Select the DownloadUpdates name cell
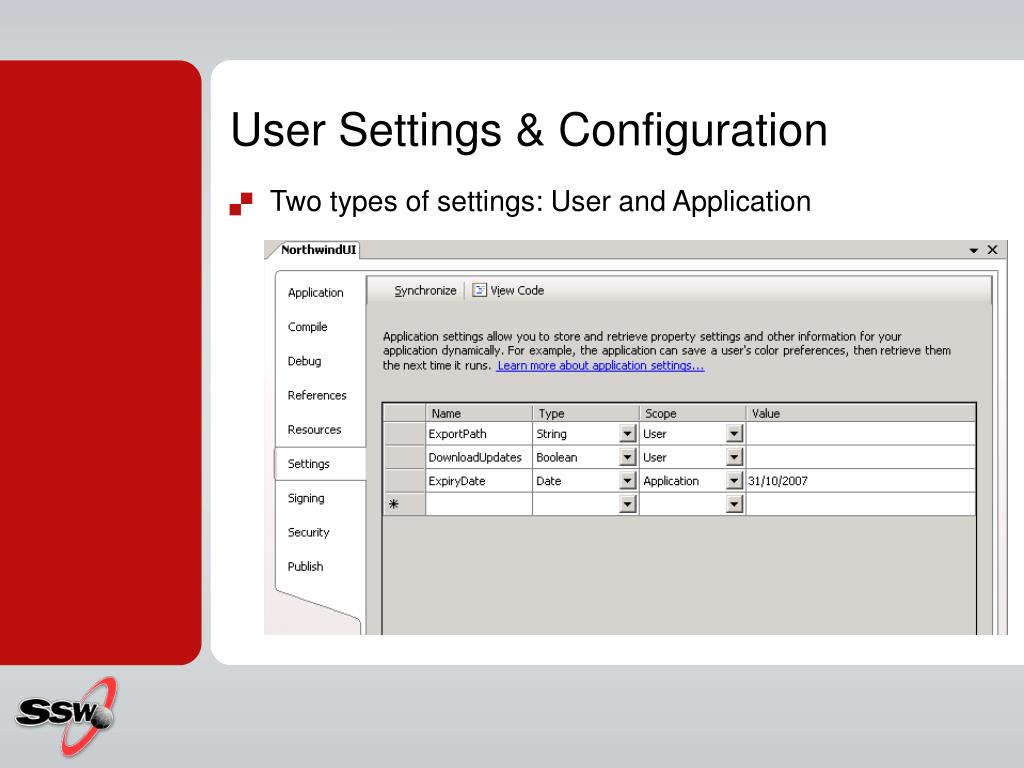The width and height of the screenshot is (1024, 768). 479,457
